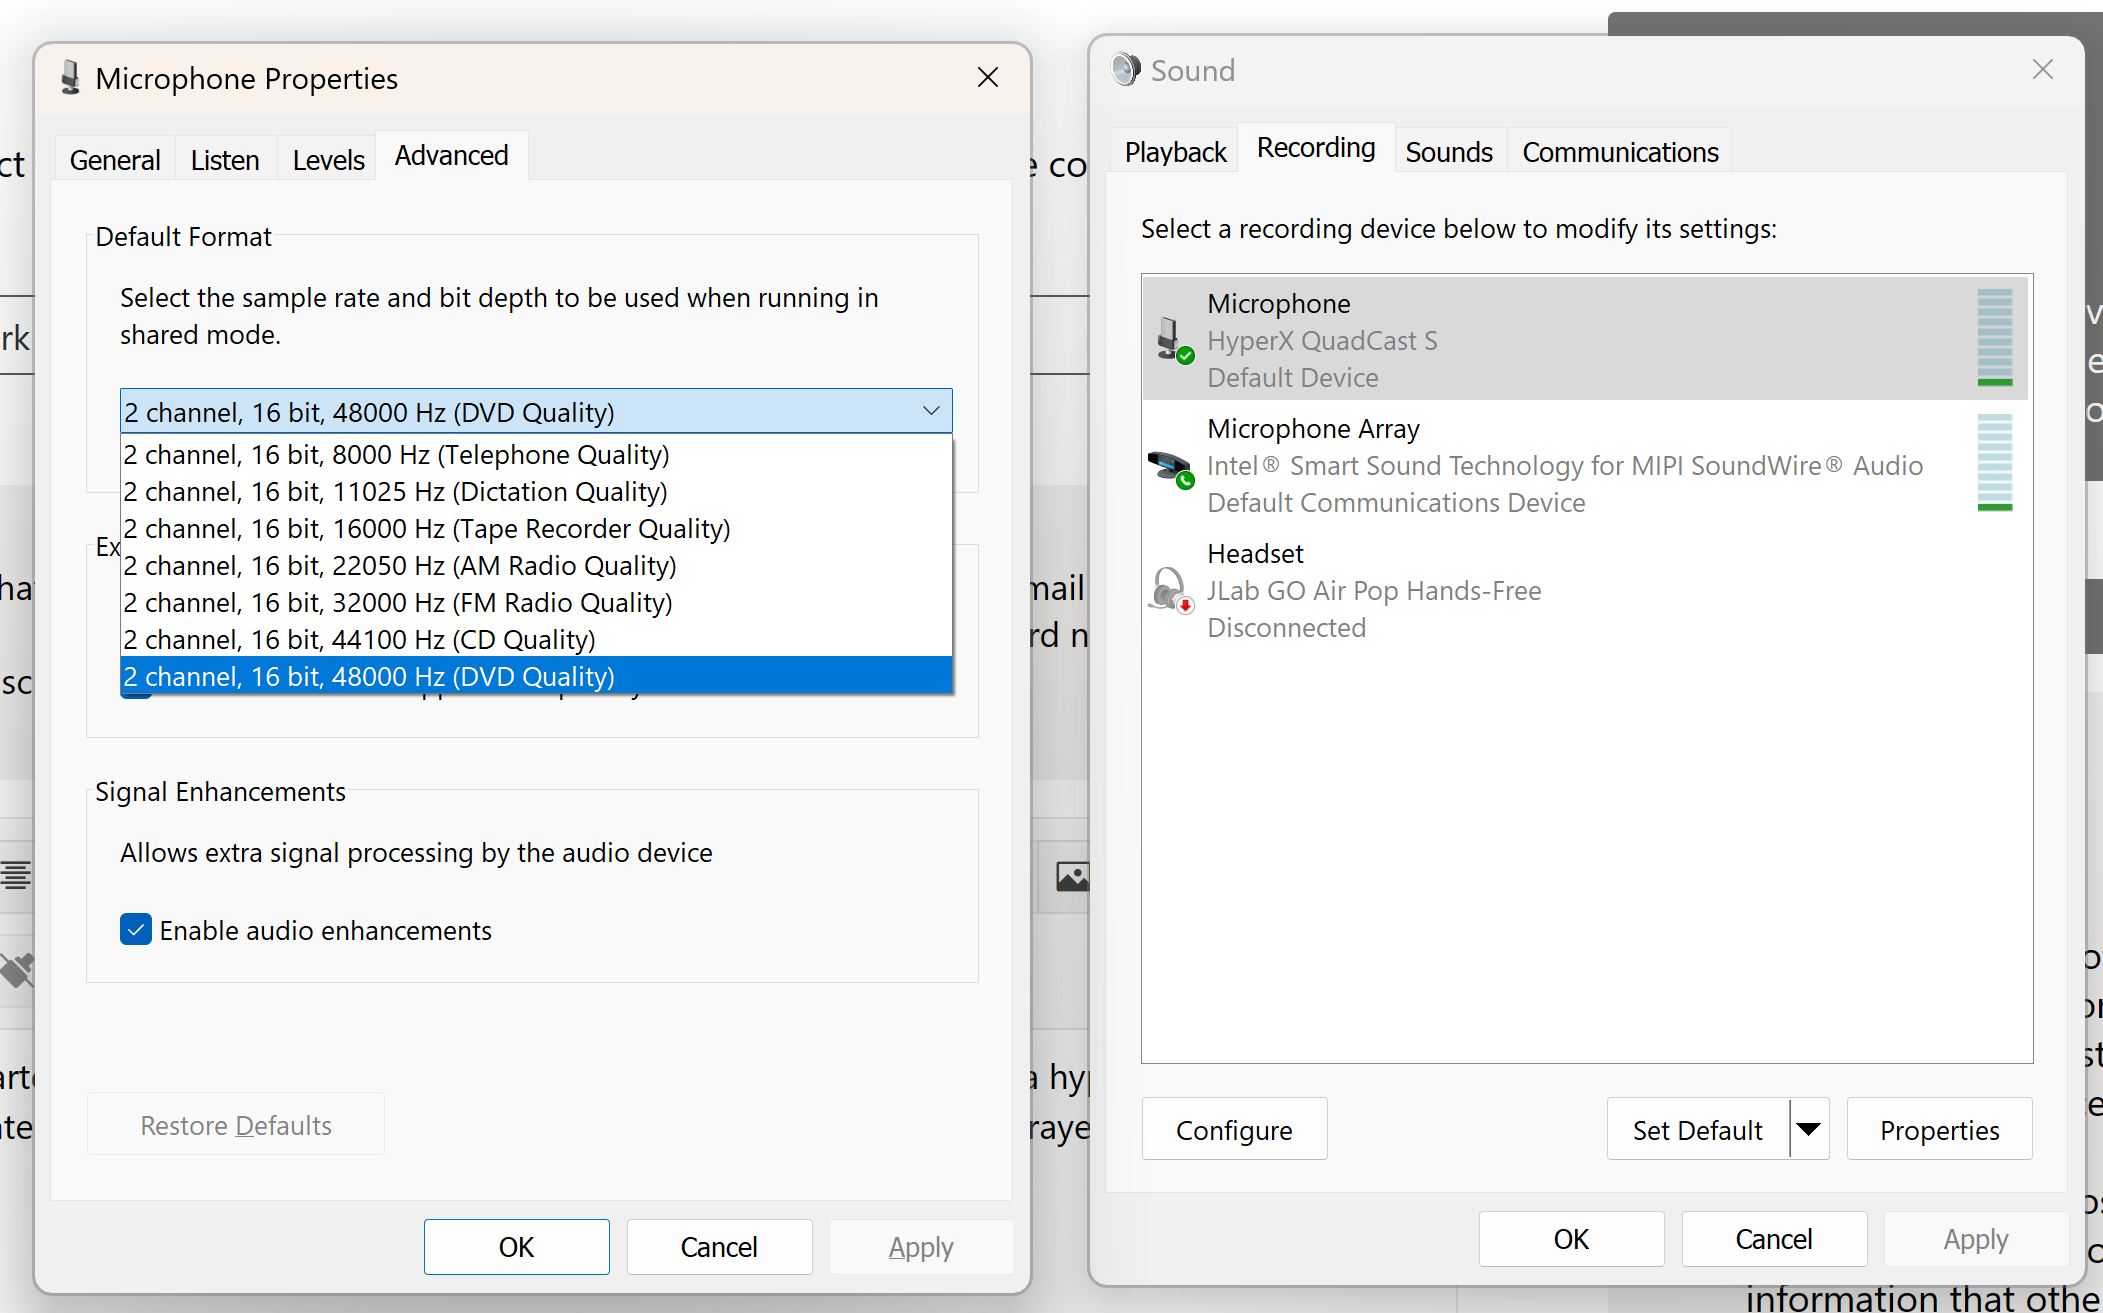The image size is (2103, 1313).
Task: Switch to the Playback tab
Action: point(1174,151)
